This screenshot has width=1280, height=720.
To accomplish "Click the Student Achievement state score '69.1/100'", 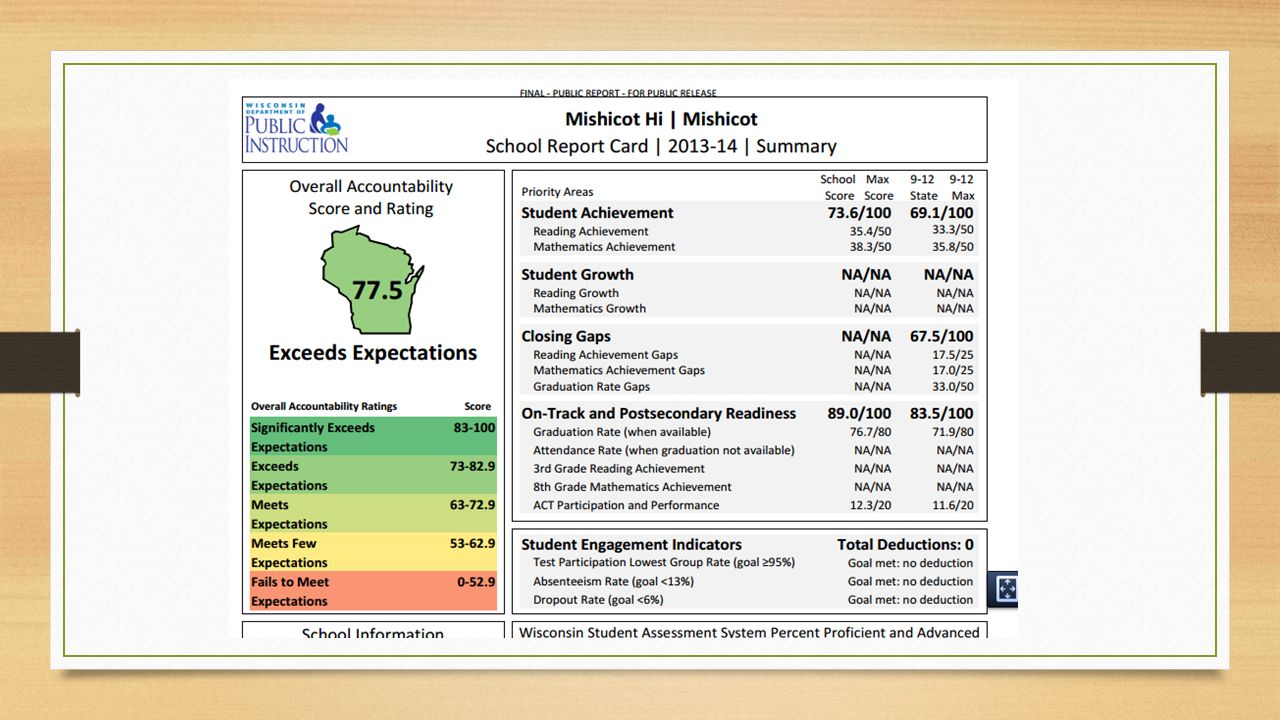I will coord(942,213).
